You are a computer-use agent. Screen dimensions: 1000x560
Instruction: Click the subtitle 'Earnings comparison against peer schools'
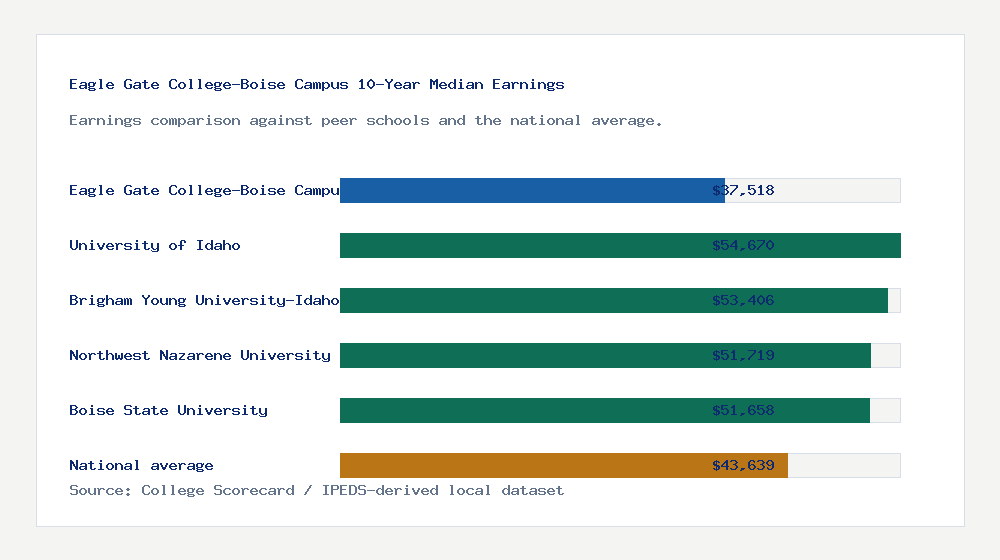coord(365,121)
